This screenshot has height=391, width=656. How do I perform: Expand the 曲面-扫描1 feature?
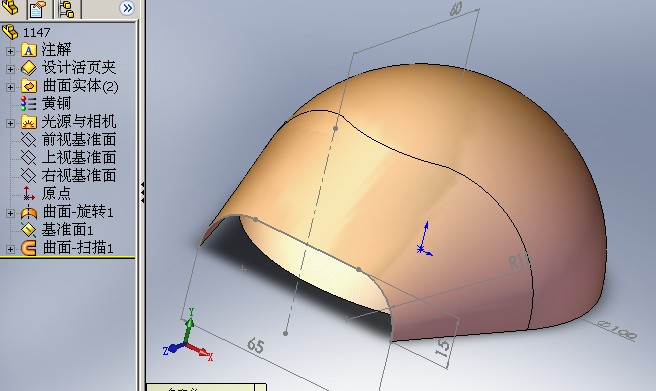click(10, 249)
